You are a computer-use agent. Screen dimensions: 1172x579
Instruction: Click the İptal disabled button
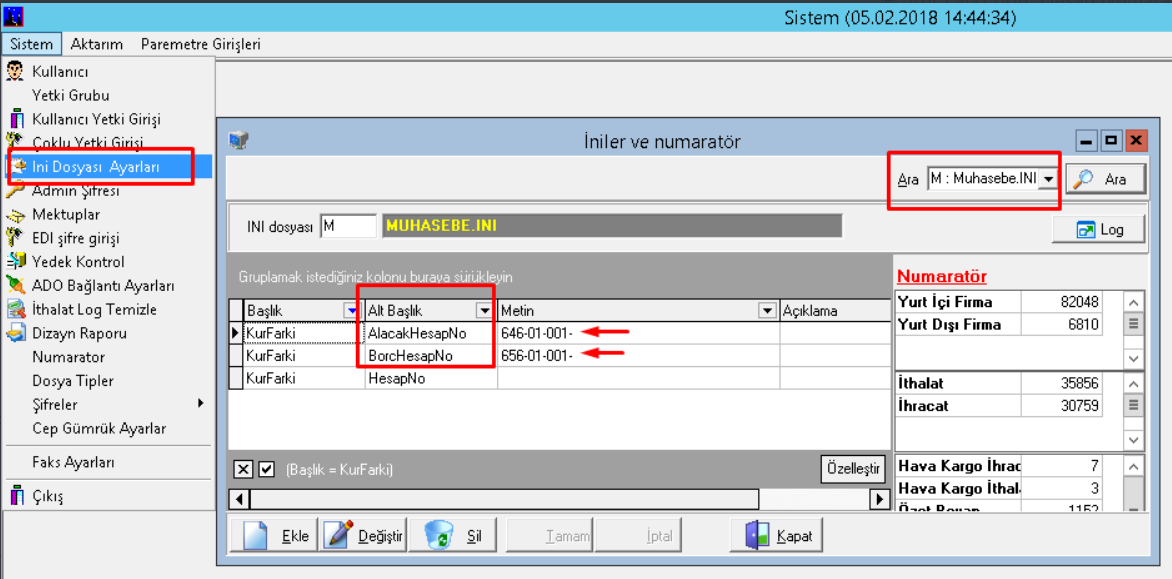[x=638, y=536]
